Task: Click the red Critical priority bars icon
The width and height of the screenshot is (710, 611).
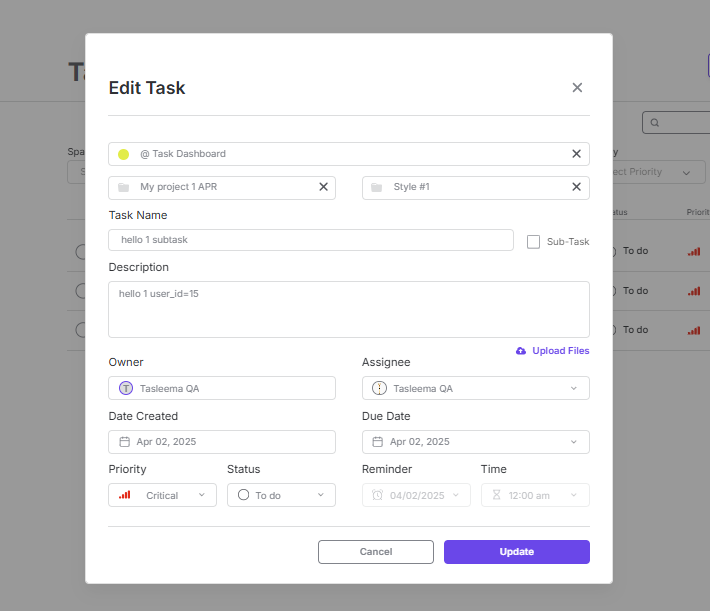Action: 125,495
